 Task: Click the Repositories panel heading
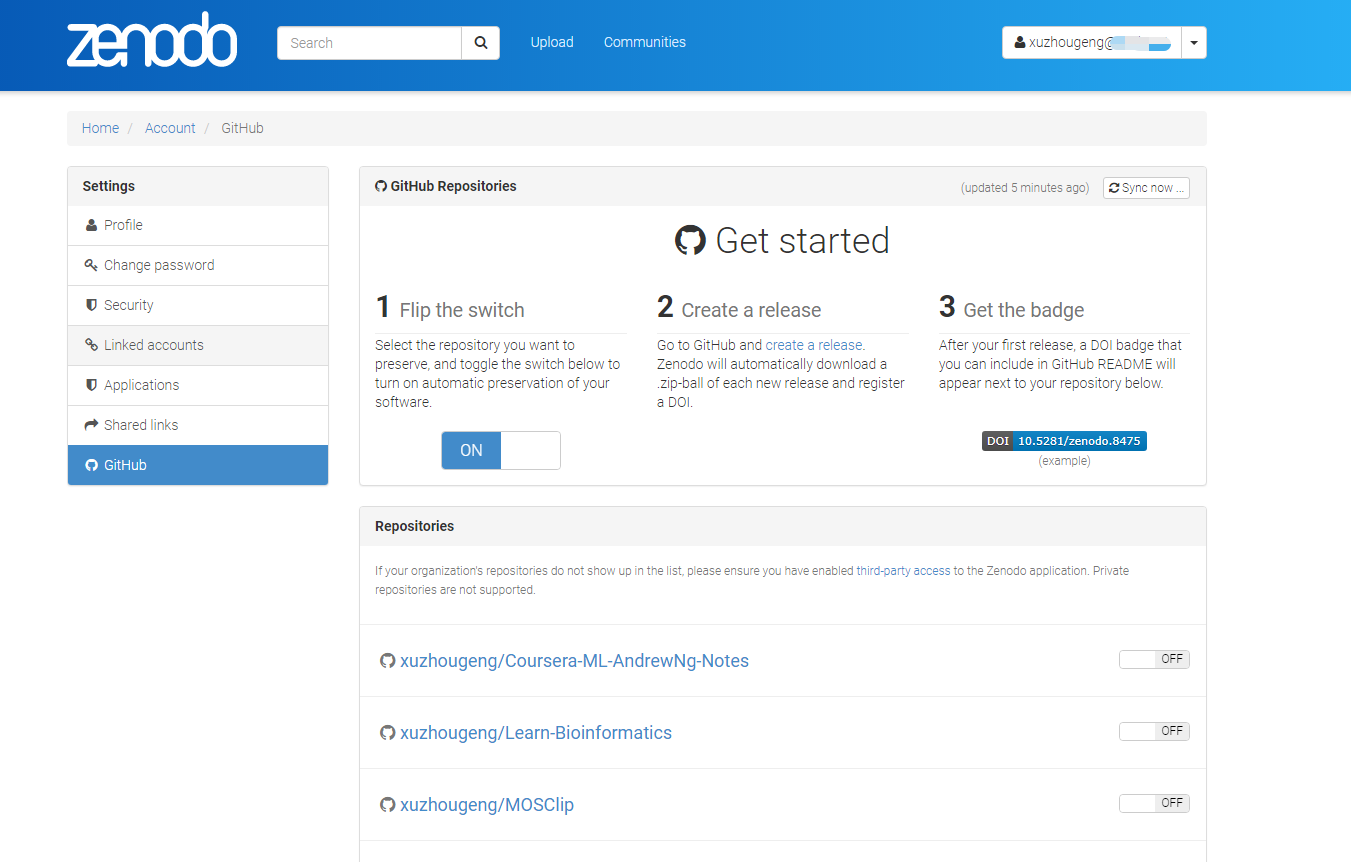point(414,526)
